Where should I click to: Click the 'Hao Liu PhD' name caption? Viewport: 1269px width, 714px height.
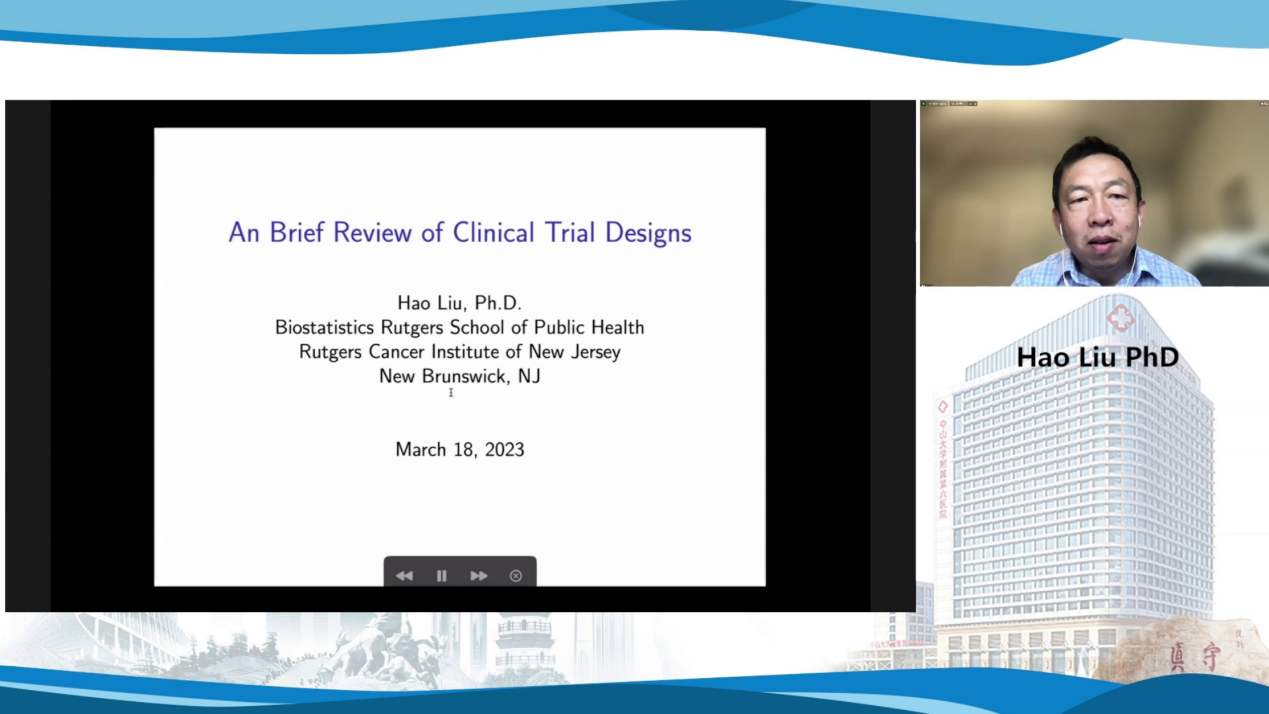[x=1097, y=357]
